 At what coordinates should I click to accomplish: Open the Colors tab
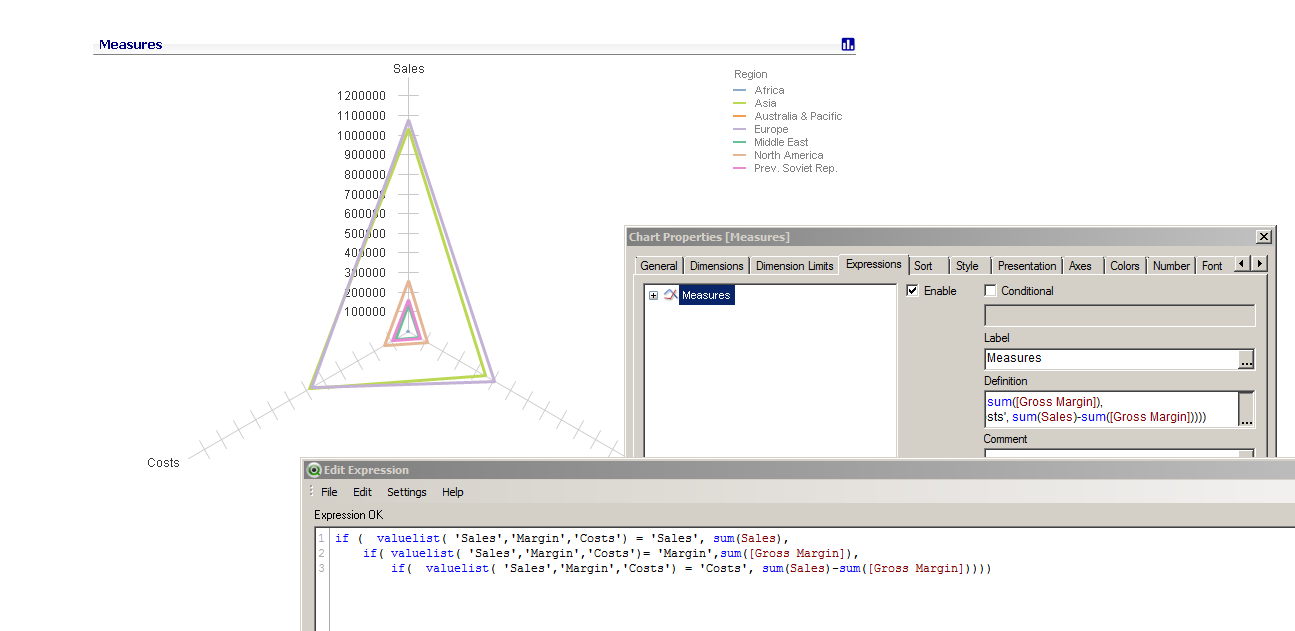(1124, 266)
